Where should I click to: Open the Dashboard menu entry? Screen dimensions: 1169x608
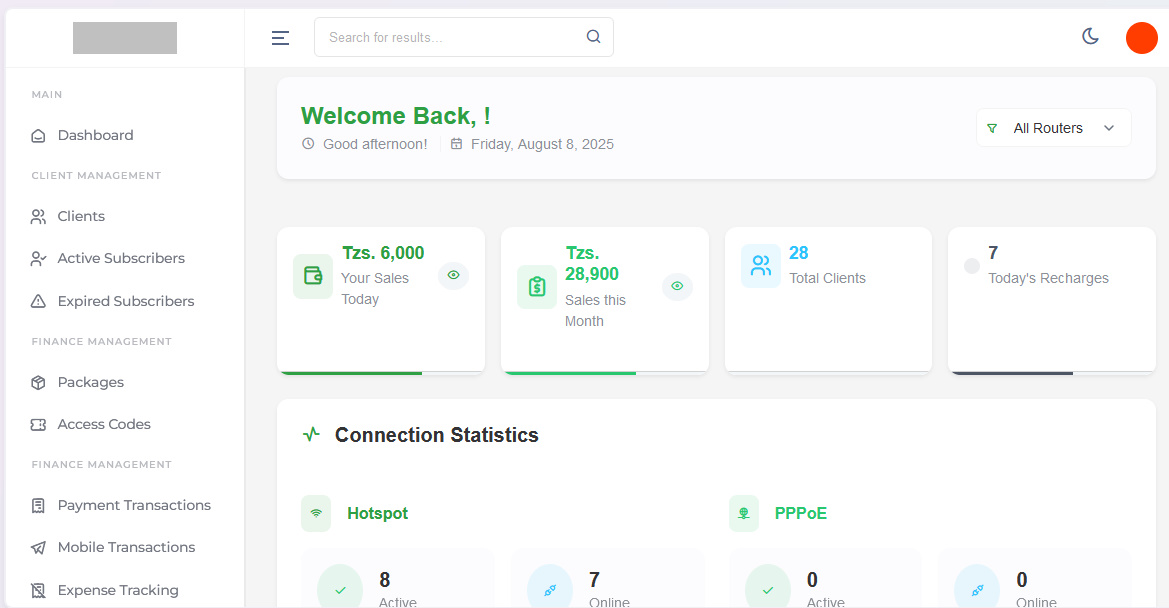tap(95, 135)
